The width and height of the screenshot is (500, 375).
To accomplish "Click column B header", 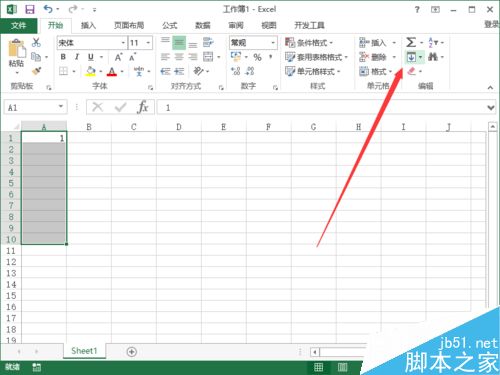I will (89, 127).
